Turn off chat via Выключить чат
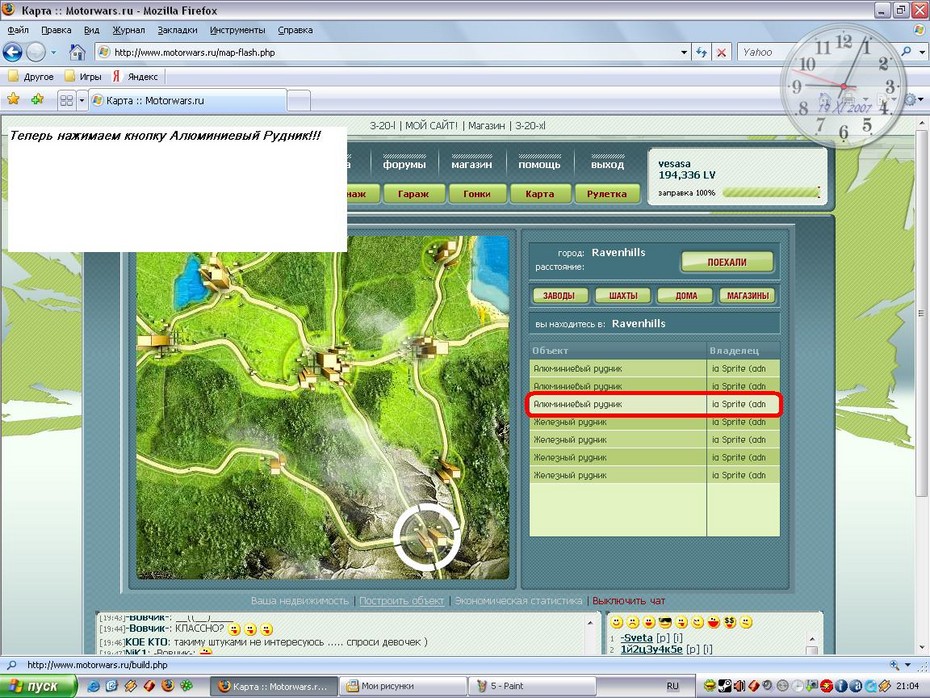930x698 pixels. point(629,601)
